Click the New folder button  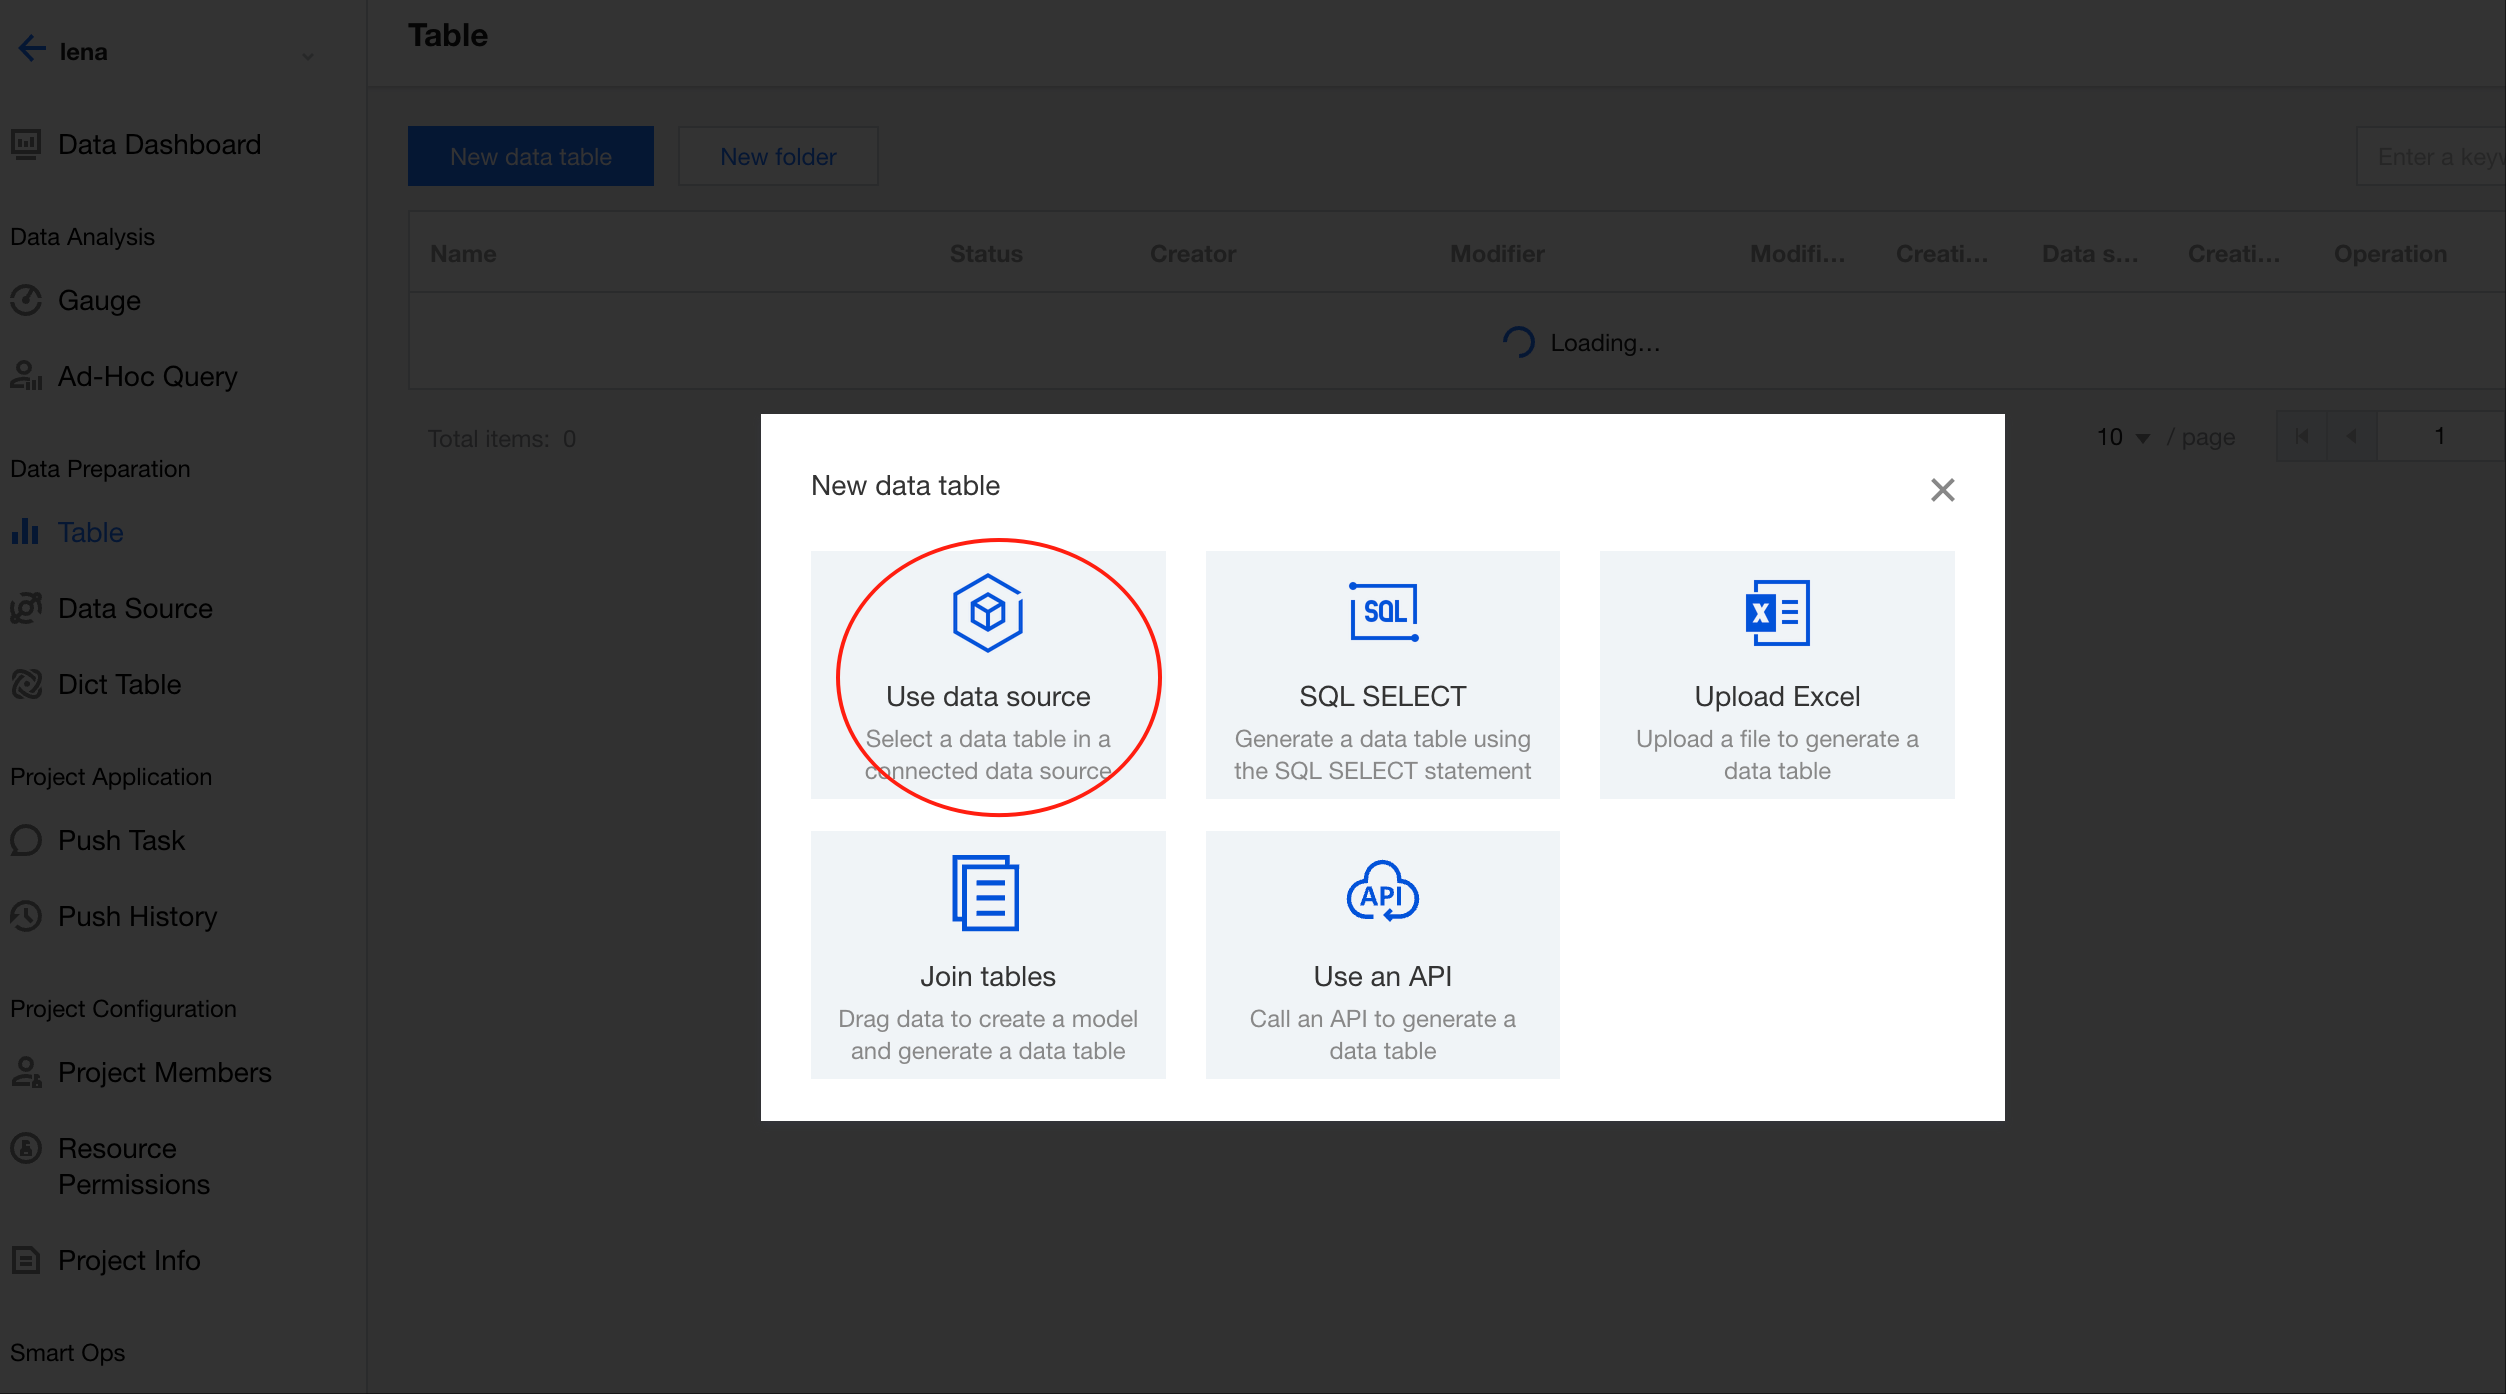(777, 157)
